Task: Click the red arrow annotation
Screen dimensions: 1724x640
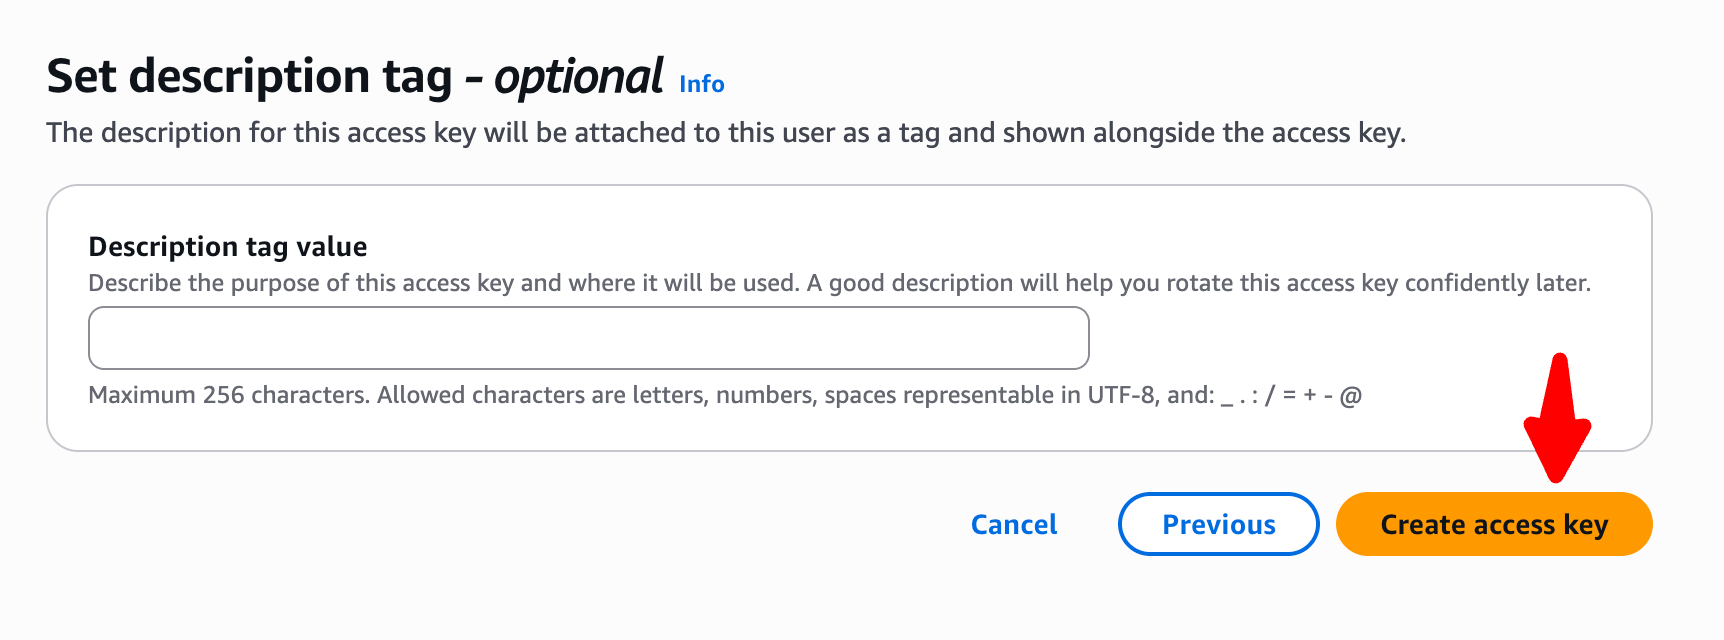Action: (1557, 420)
